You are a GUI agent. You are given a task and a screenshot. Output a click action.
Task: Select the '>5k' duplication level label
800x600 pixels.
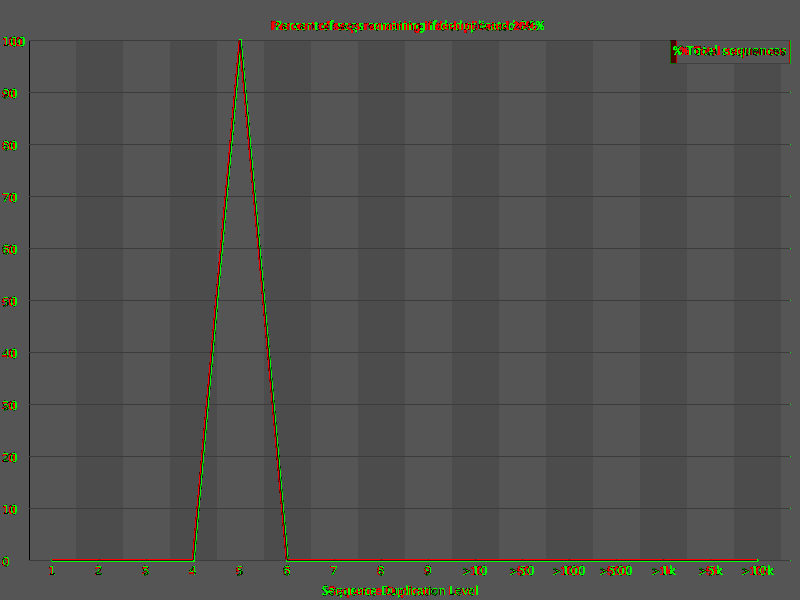(710, 570)
